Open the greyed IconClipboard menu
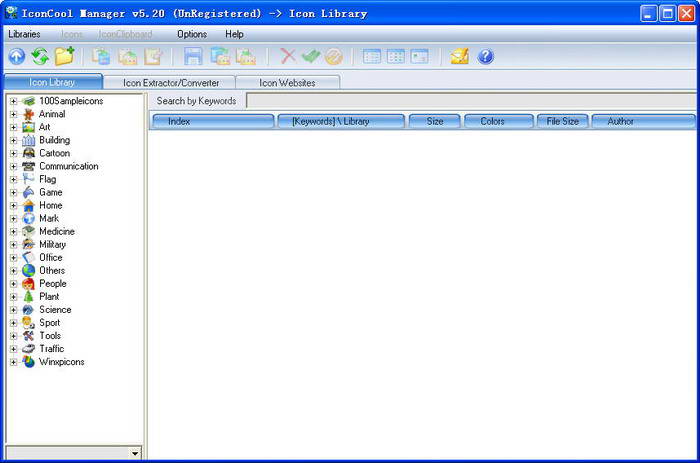700x463 pixels. pos(125,34)
